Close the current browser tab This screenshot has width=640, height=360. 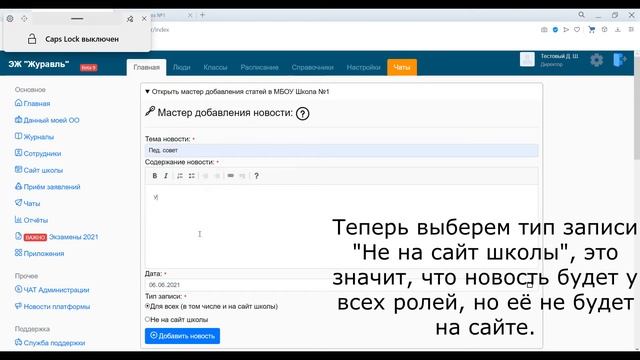[190, 15]
